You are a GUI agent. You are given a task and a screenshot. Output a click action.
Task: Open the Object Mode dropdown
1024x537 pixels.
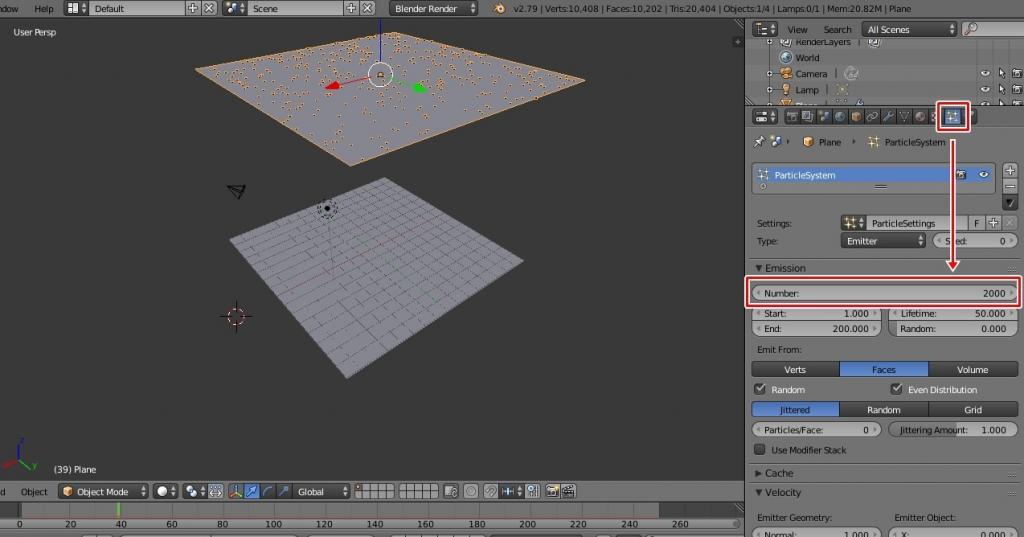pos(103,491)
